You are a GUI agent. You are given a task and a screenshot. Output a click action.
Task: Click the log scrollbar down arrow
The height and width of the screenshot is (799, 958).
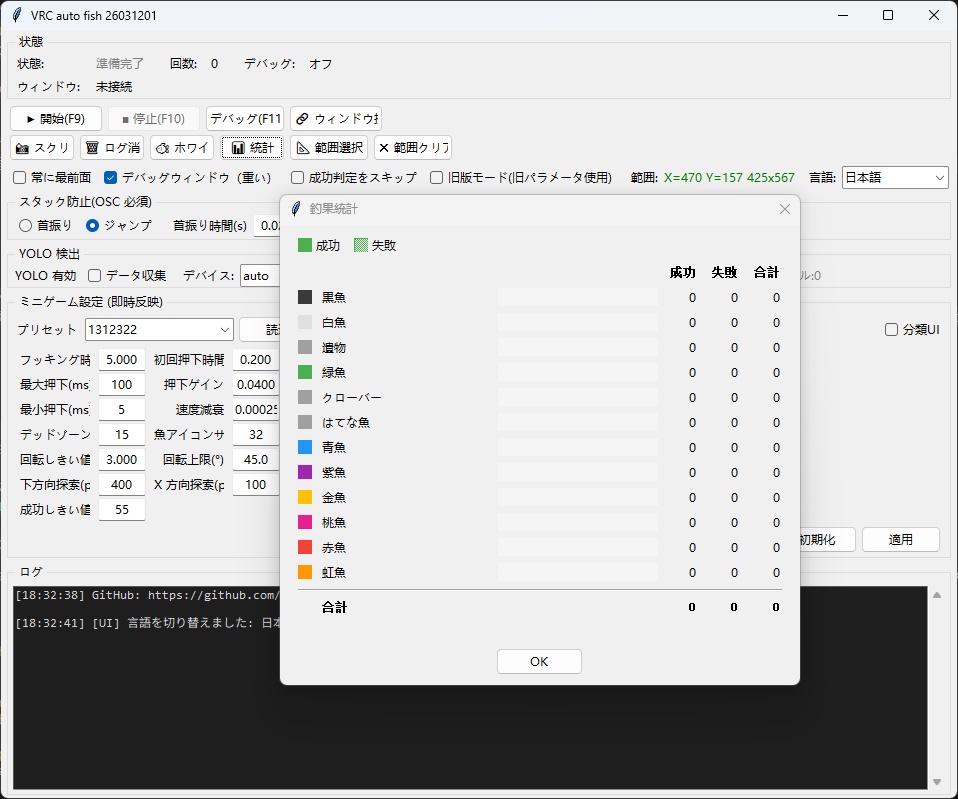937,782
